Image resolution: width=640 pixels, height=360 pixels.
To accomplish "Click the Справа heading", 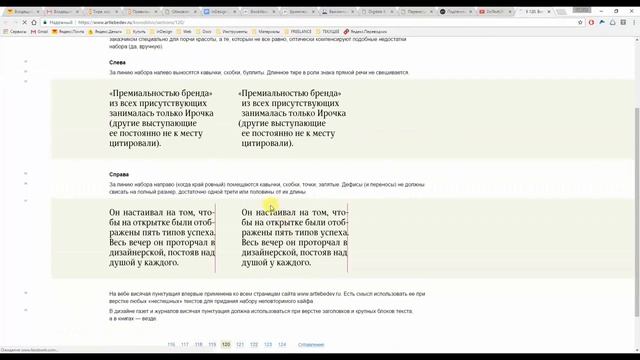I will [119, 174].
